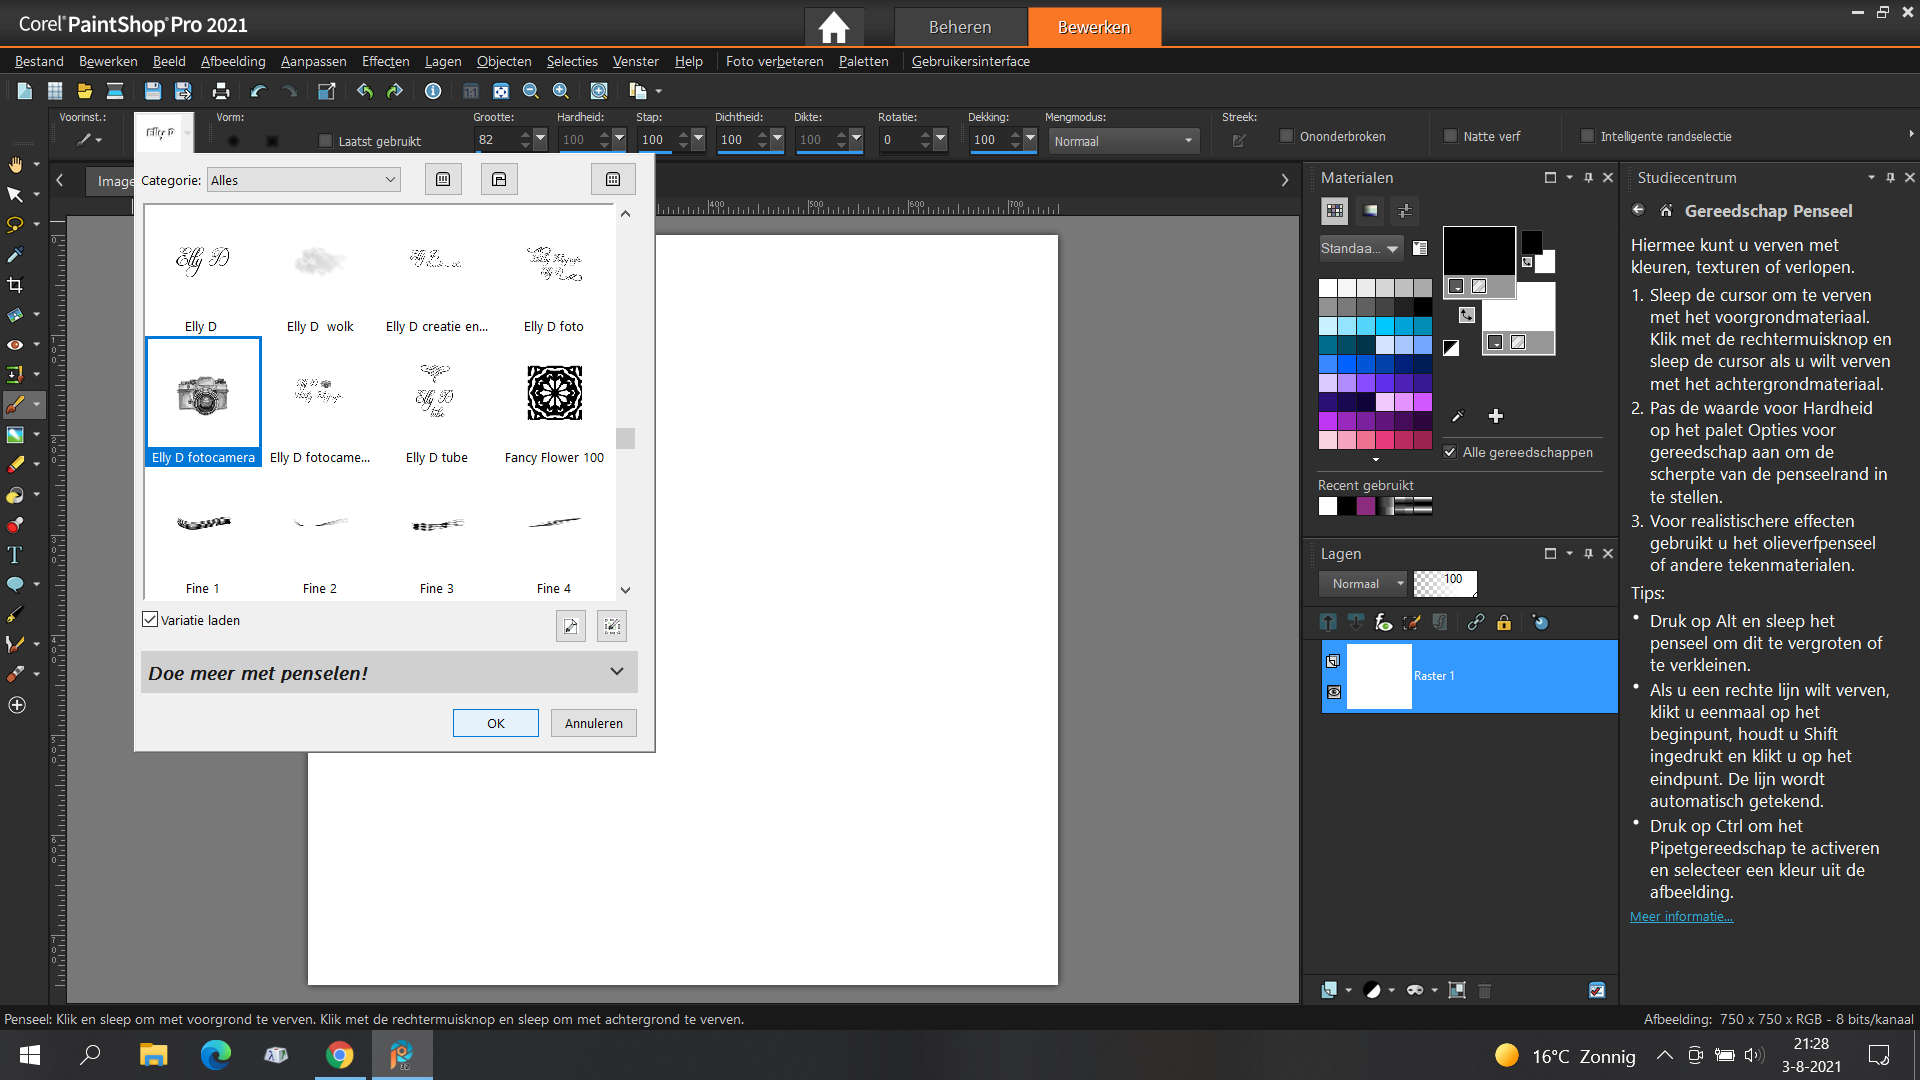Click OK in the brush dialog

[496, 723]
